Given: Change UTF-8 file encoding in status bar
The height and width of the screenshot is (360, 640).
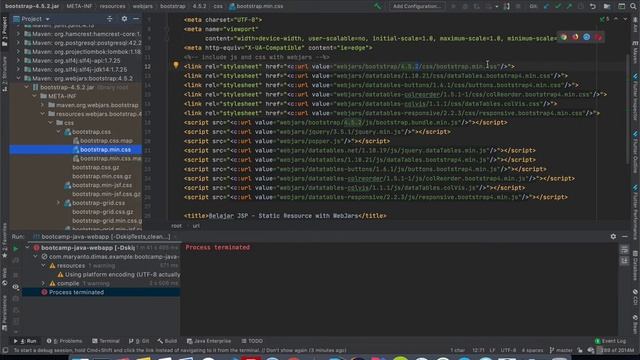Looking at the screenshot, I should [508, 350].
